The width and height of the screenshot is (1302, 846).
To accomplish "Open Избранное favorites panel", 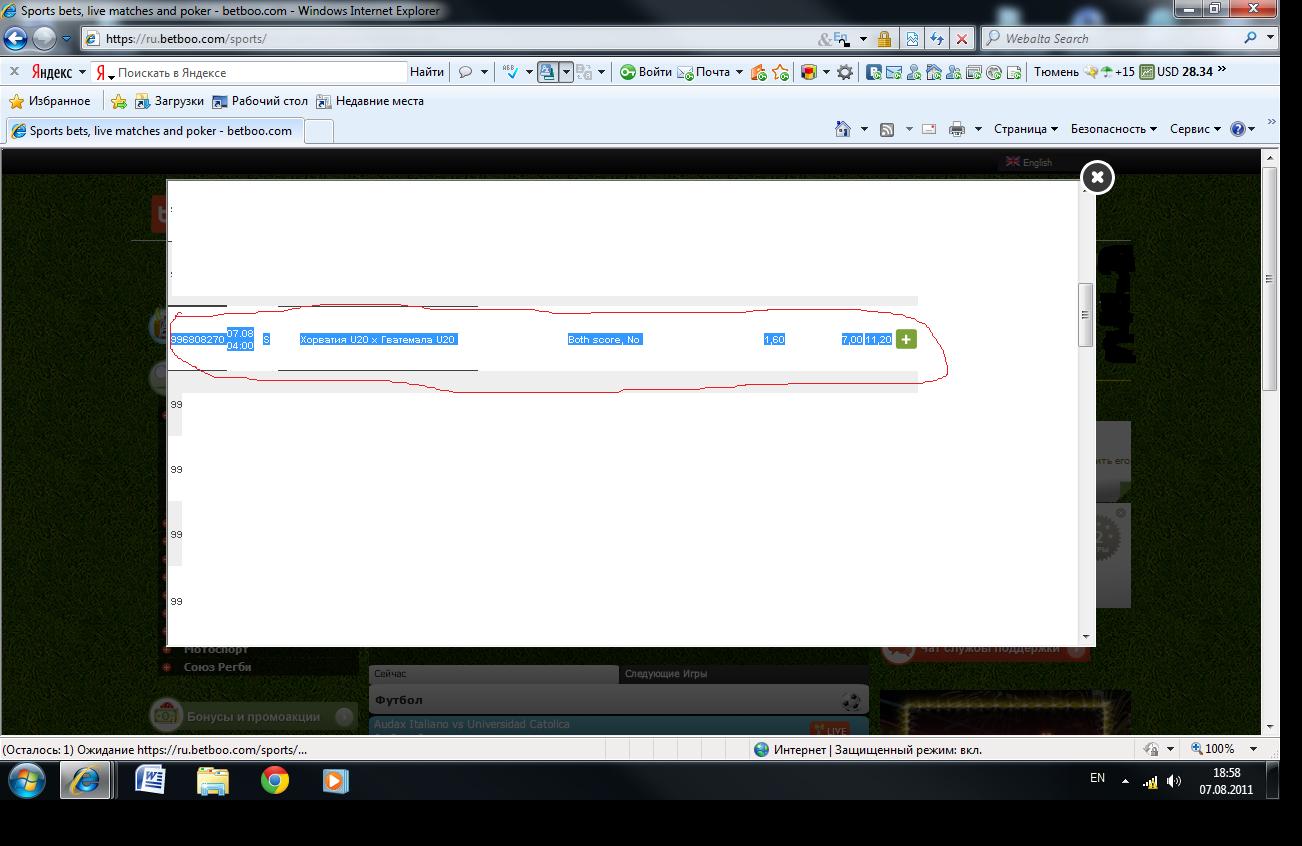I will point(49,101).
